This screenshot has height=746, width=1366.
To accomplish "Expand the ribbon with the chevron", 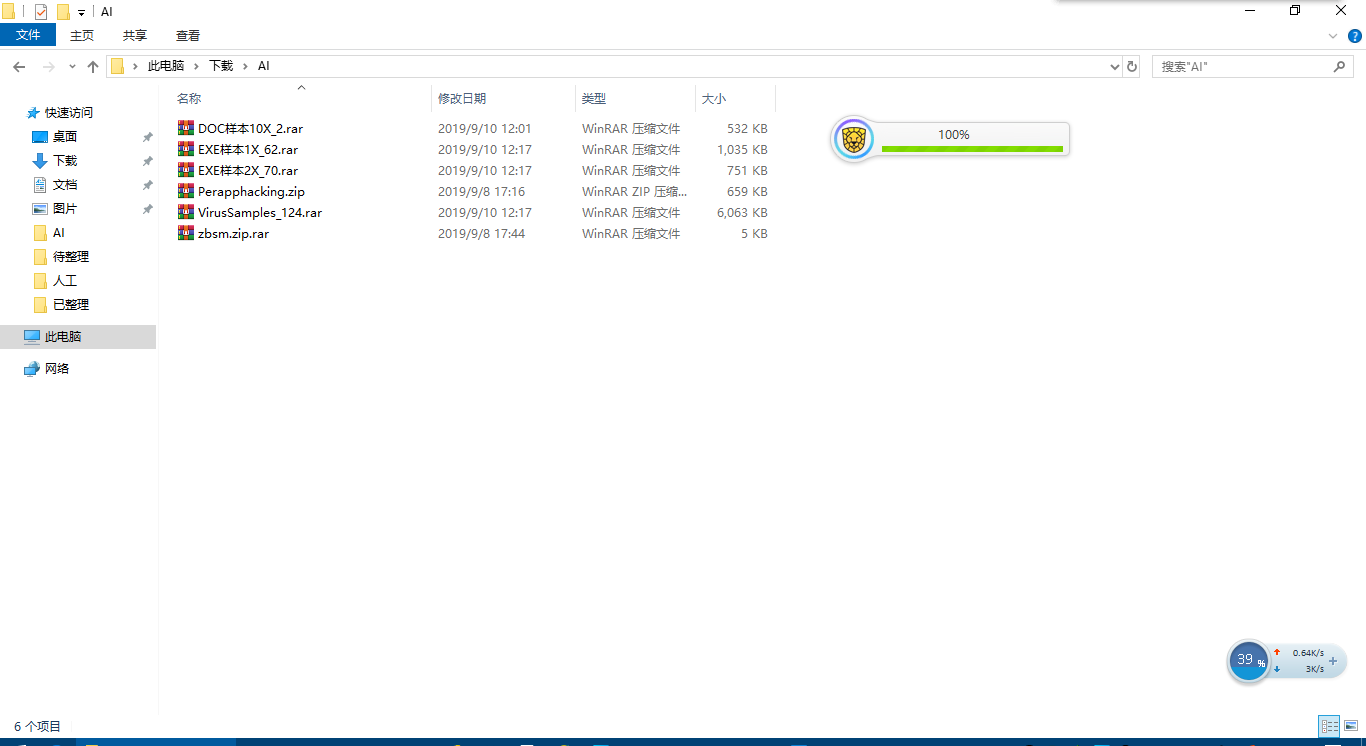I will (1332, 35).
